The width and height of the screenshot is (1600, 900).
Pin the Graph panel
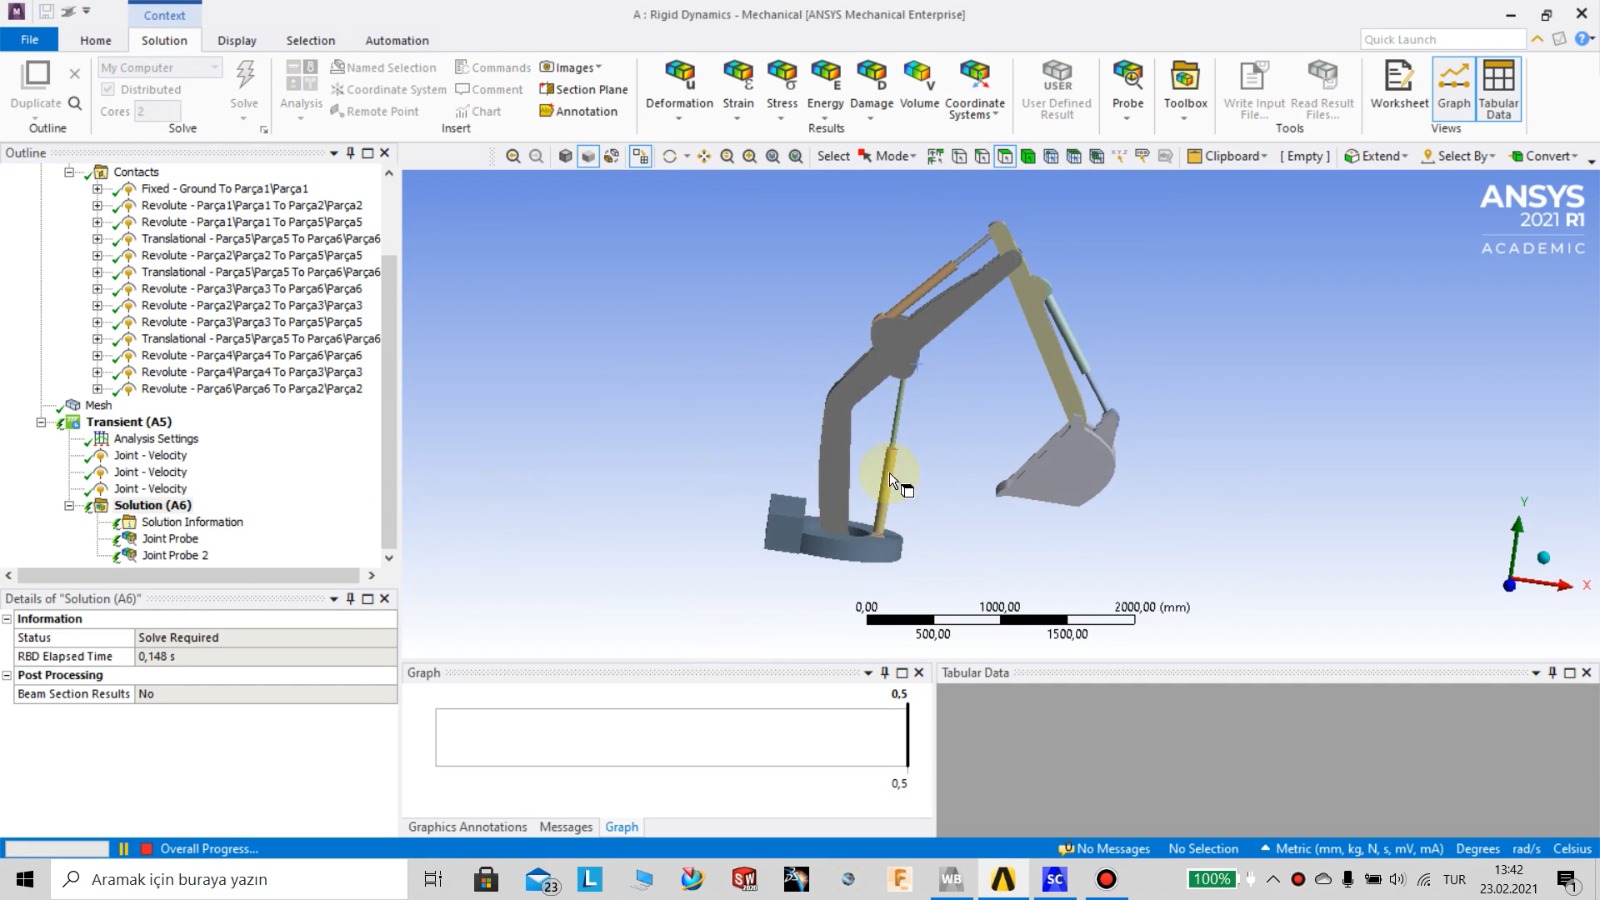pyautogui.click(x=885, y=673)
